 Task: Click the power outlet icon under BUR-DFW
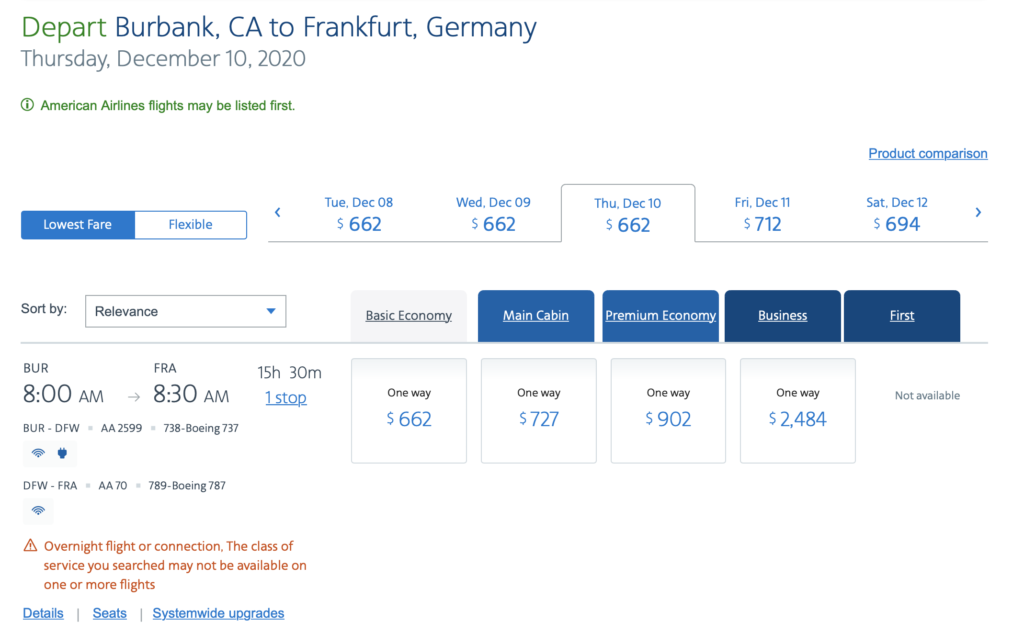point(60,453)
